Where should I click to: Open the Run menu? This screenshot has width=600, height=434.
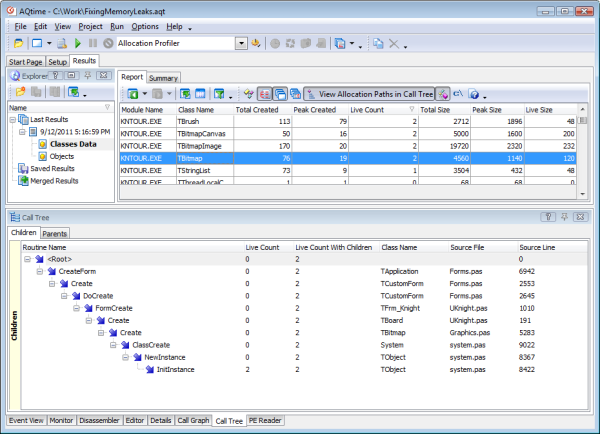tap(117, 26)
